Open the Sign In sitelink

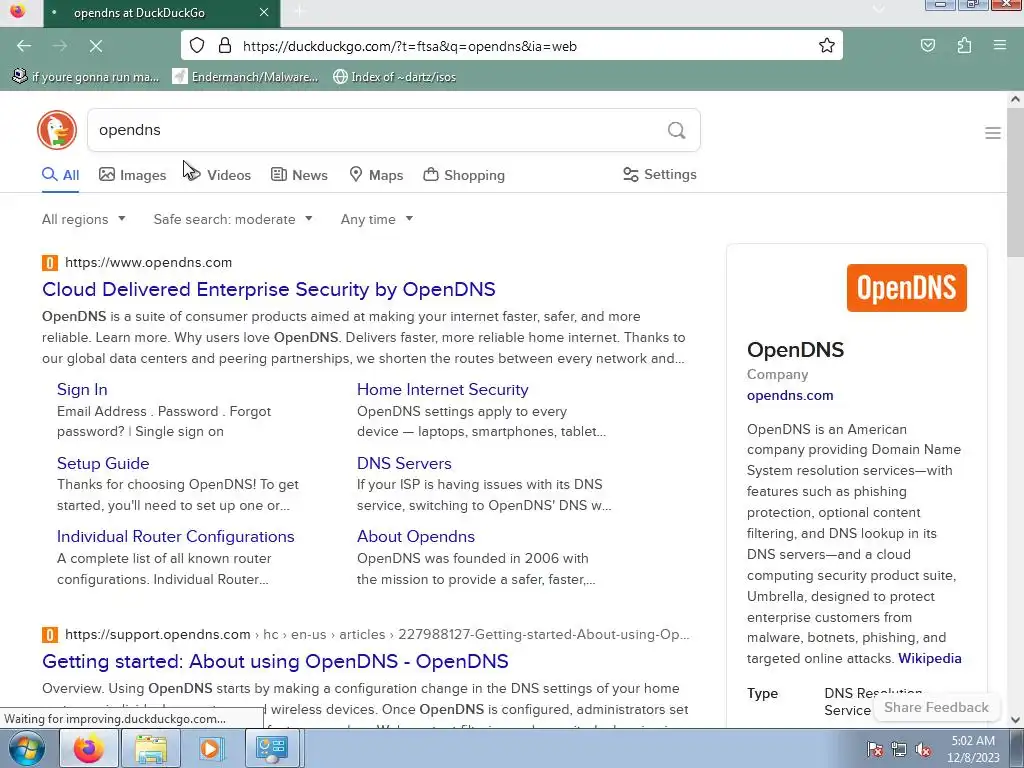tap(82, 390)
